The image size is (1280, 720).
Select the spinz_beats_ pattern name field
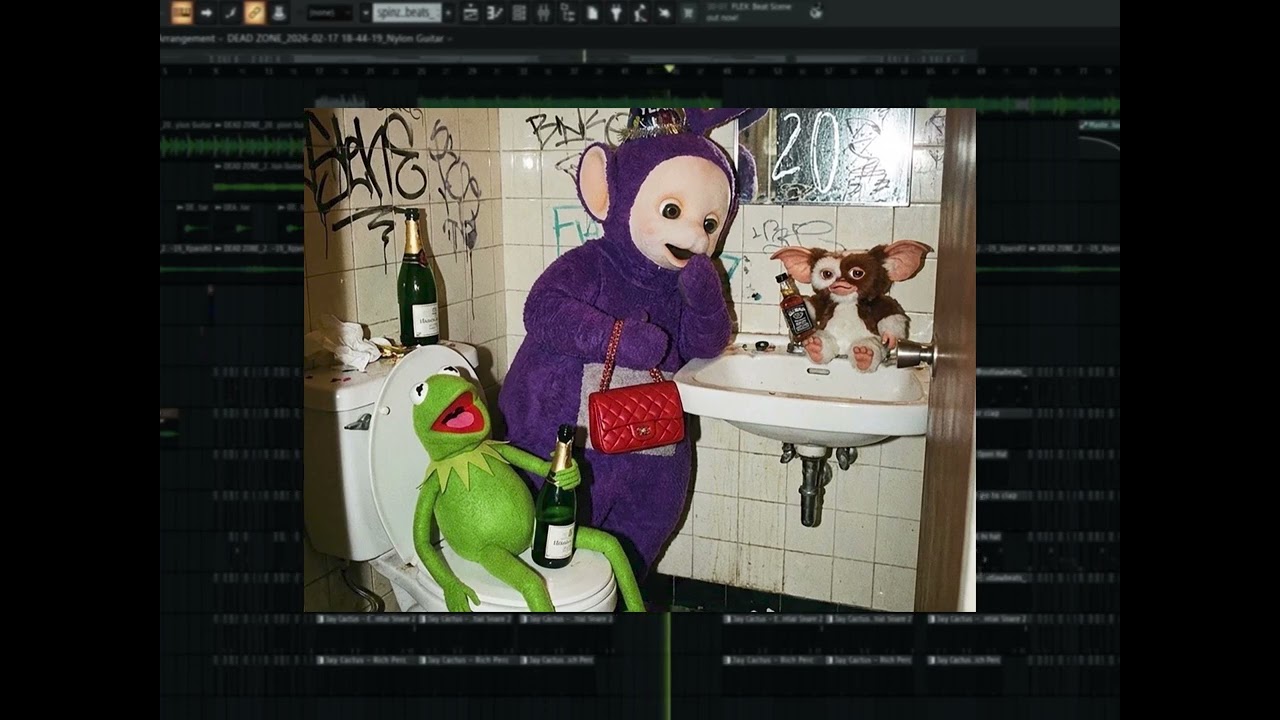[x=407, y=12]
